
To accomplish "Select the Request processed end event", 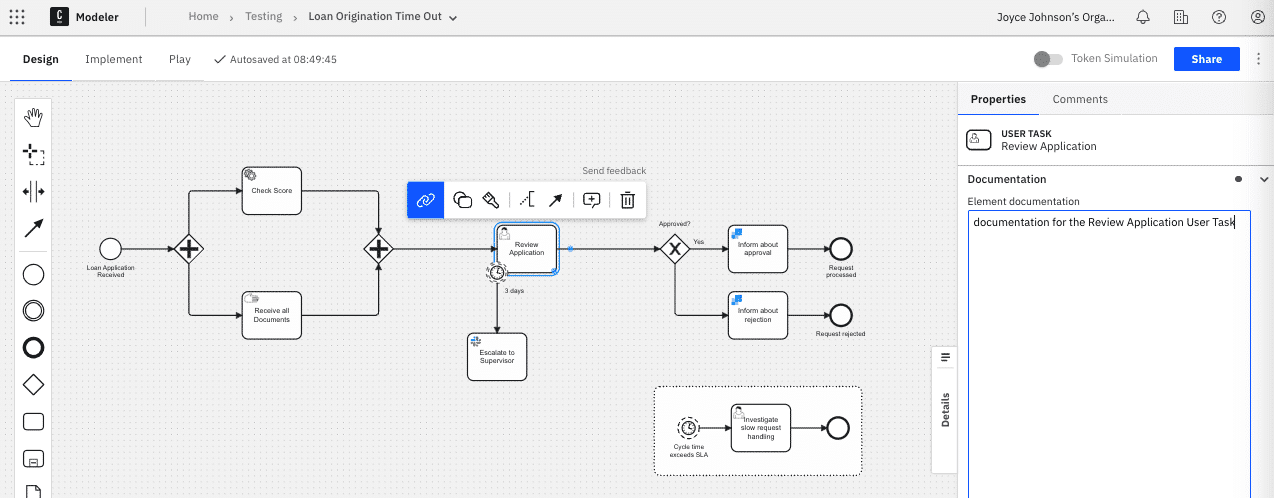I will tap(840, 248).
